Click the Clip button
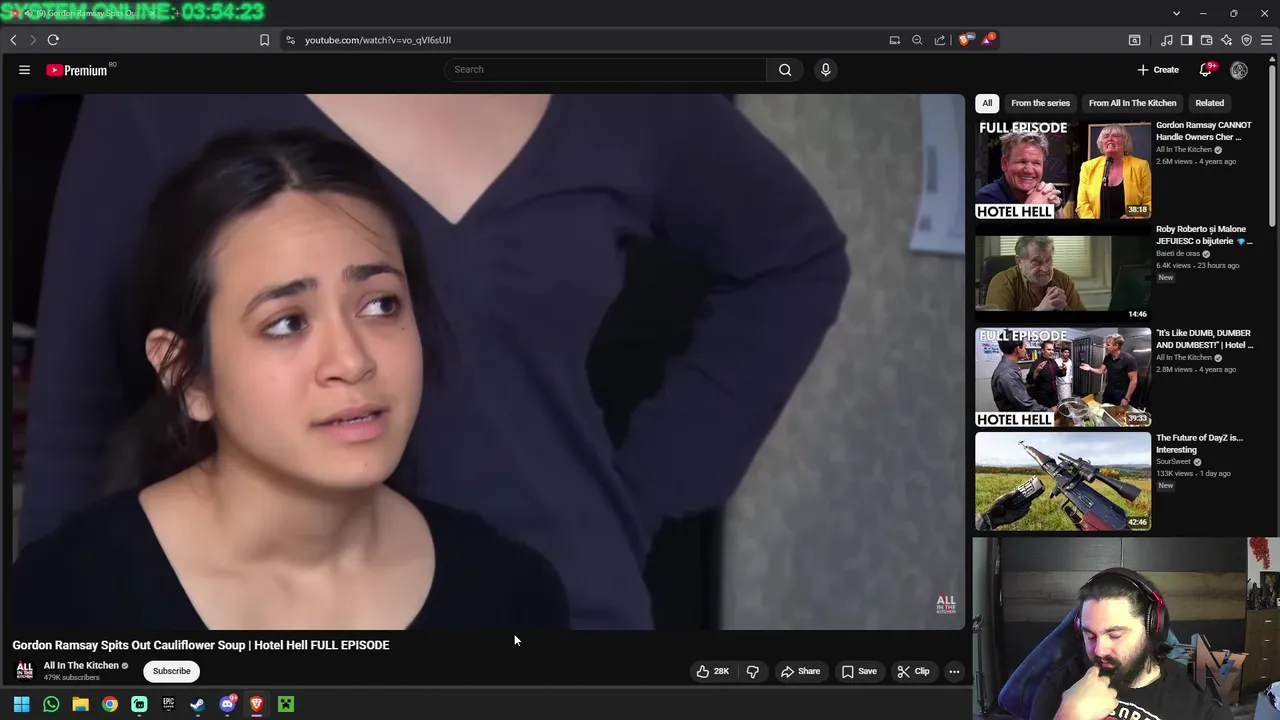The image size is (1280, 720). point(913,671)
